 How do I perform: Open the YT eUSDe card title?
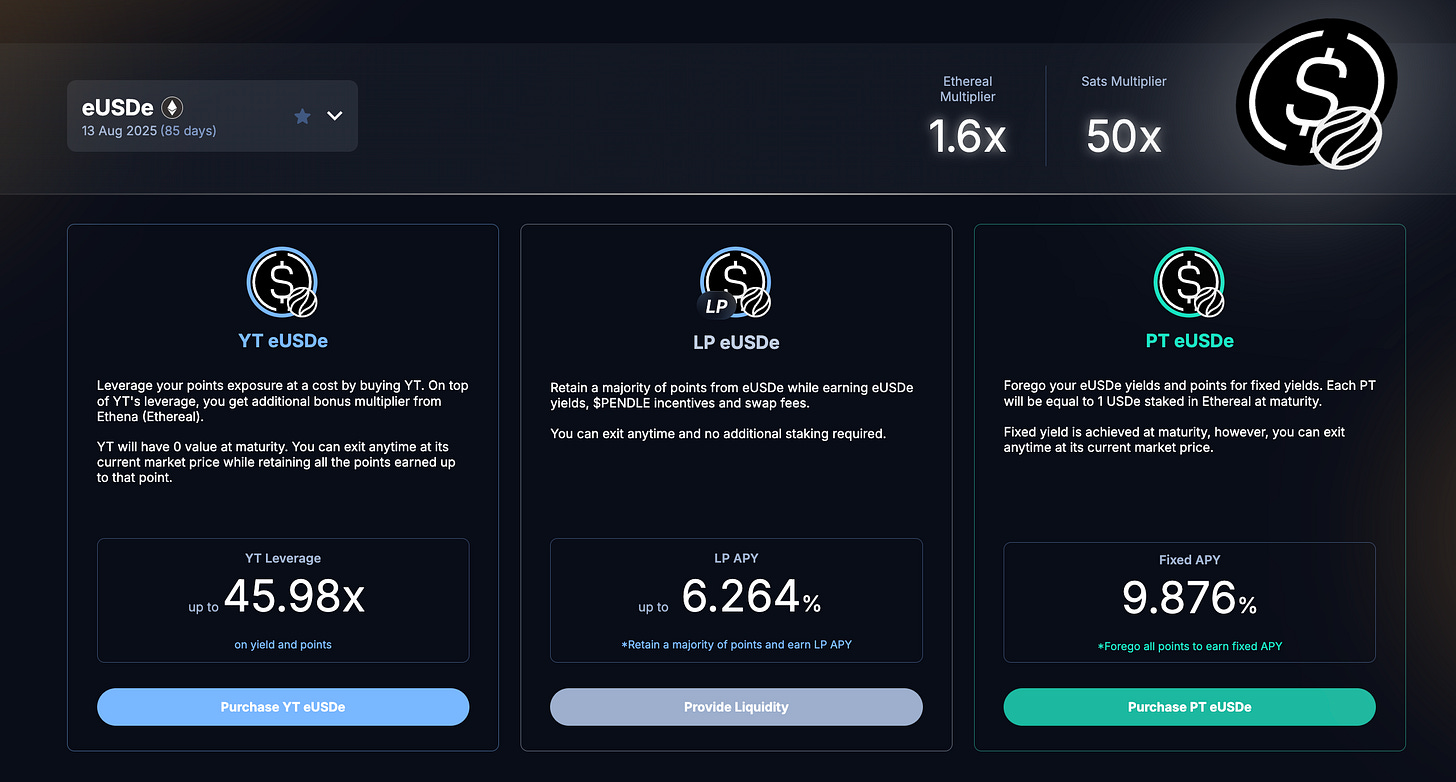[283, 341]
